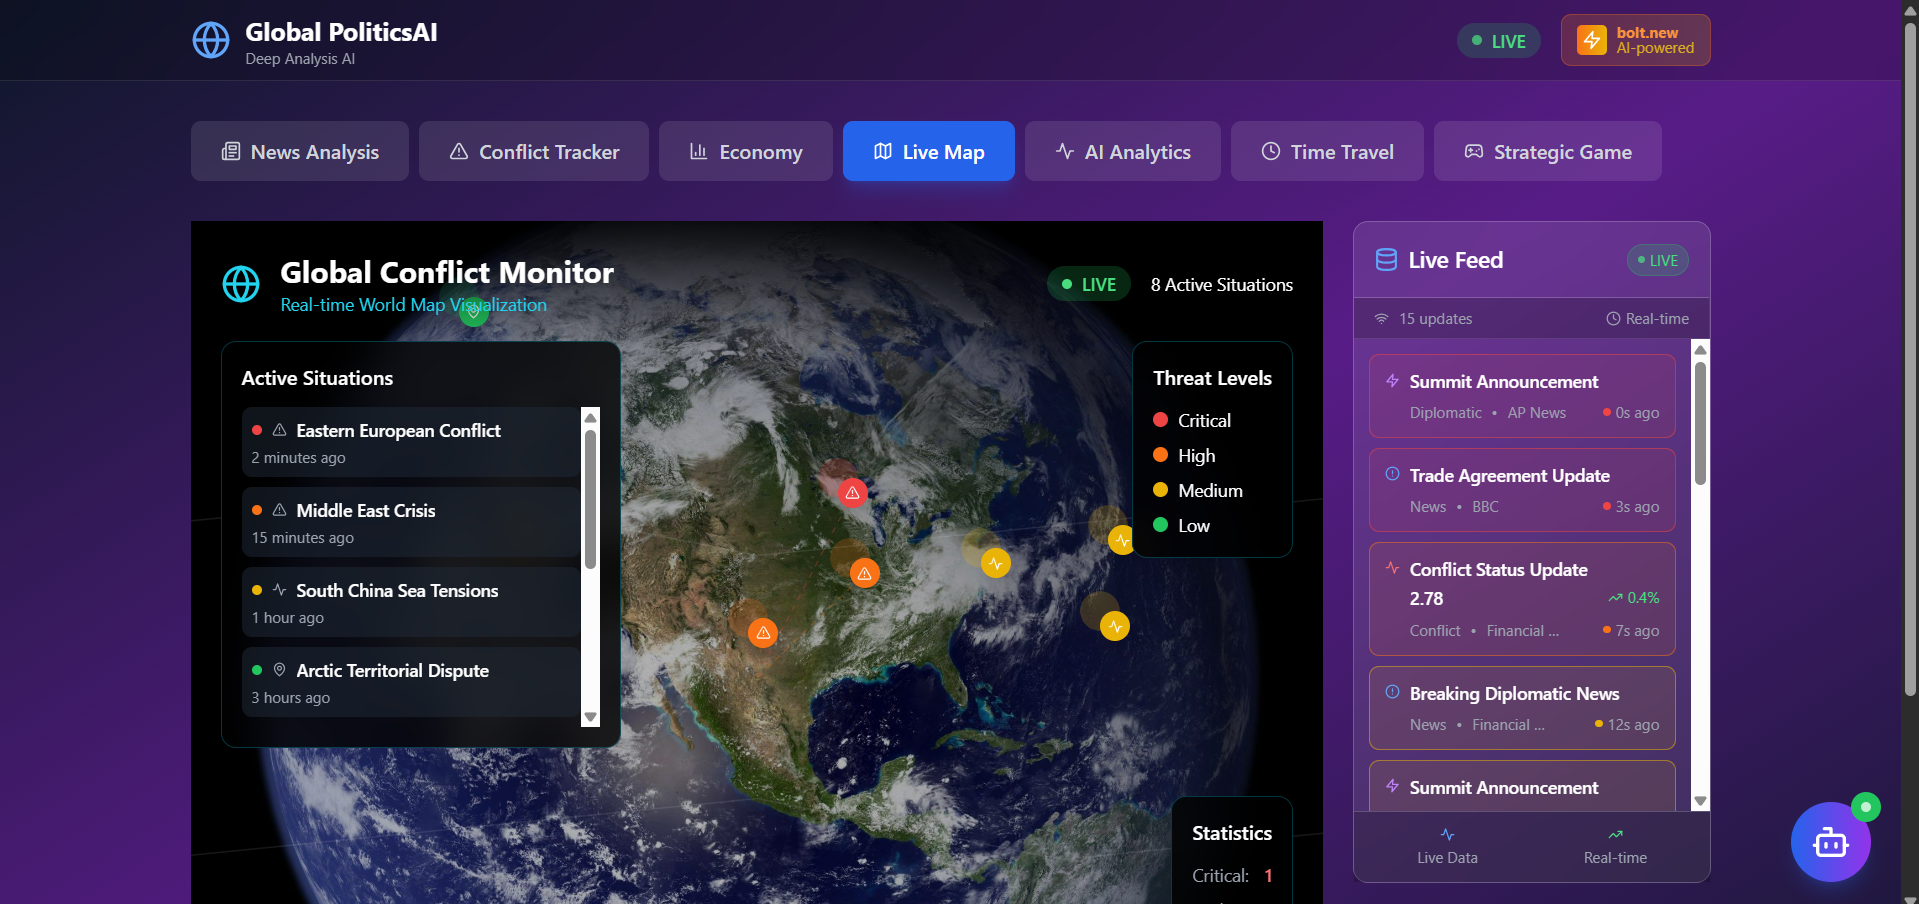Click the Live Data pulse icon
Screen dimensions: 1919x904
1447,834
